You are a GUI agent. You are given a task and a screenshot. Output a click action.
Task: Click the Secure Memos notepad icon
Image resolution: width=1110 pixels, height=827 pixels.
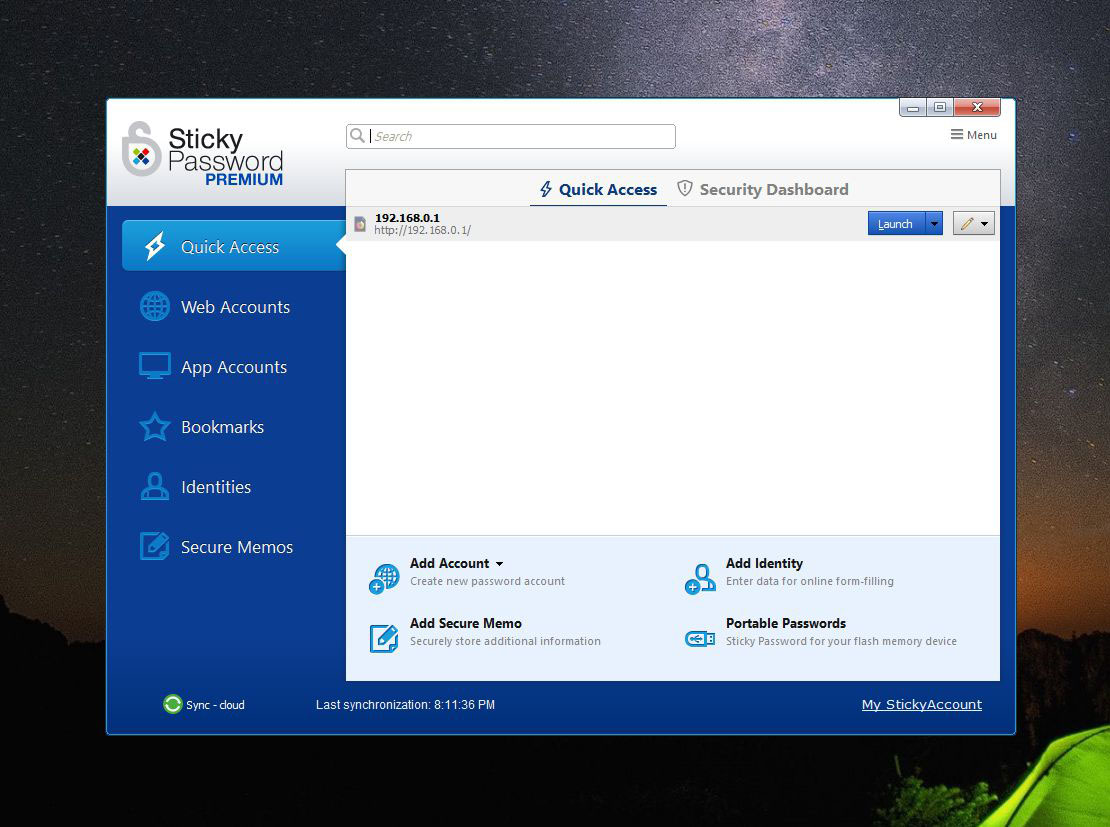[154, 547]
